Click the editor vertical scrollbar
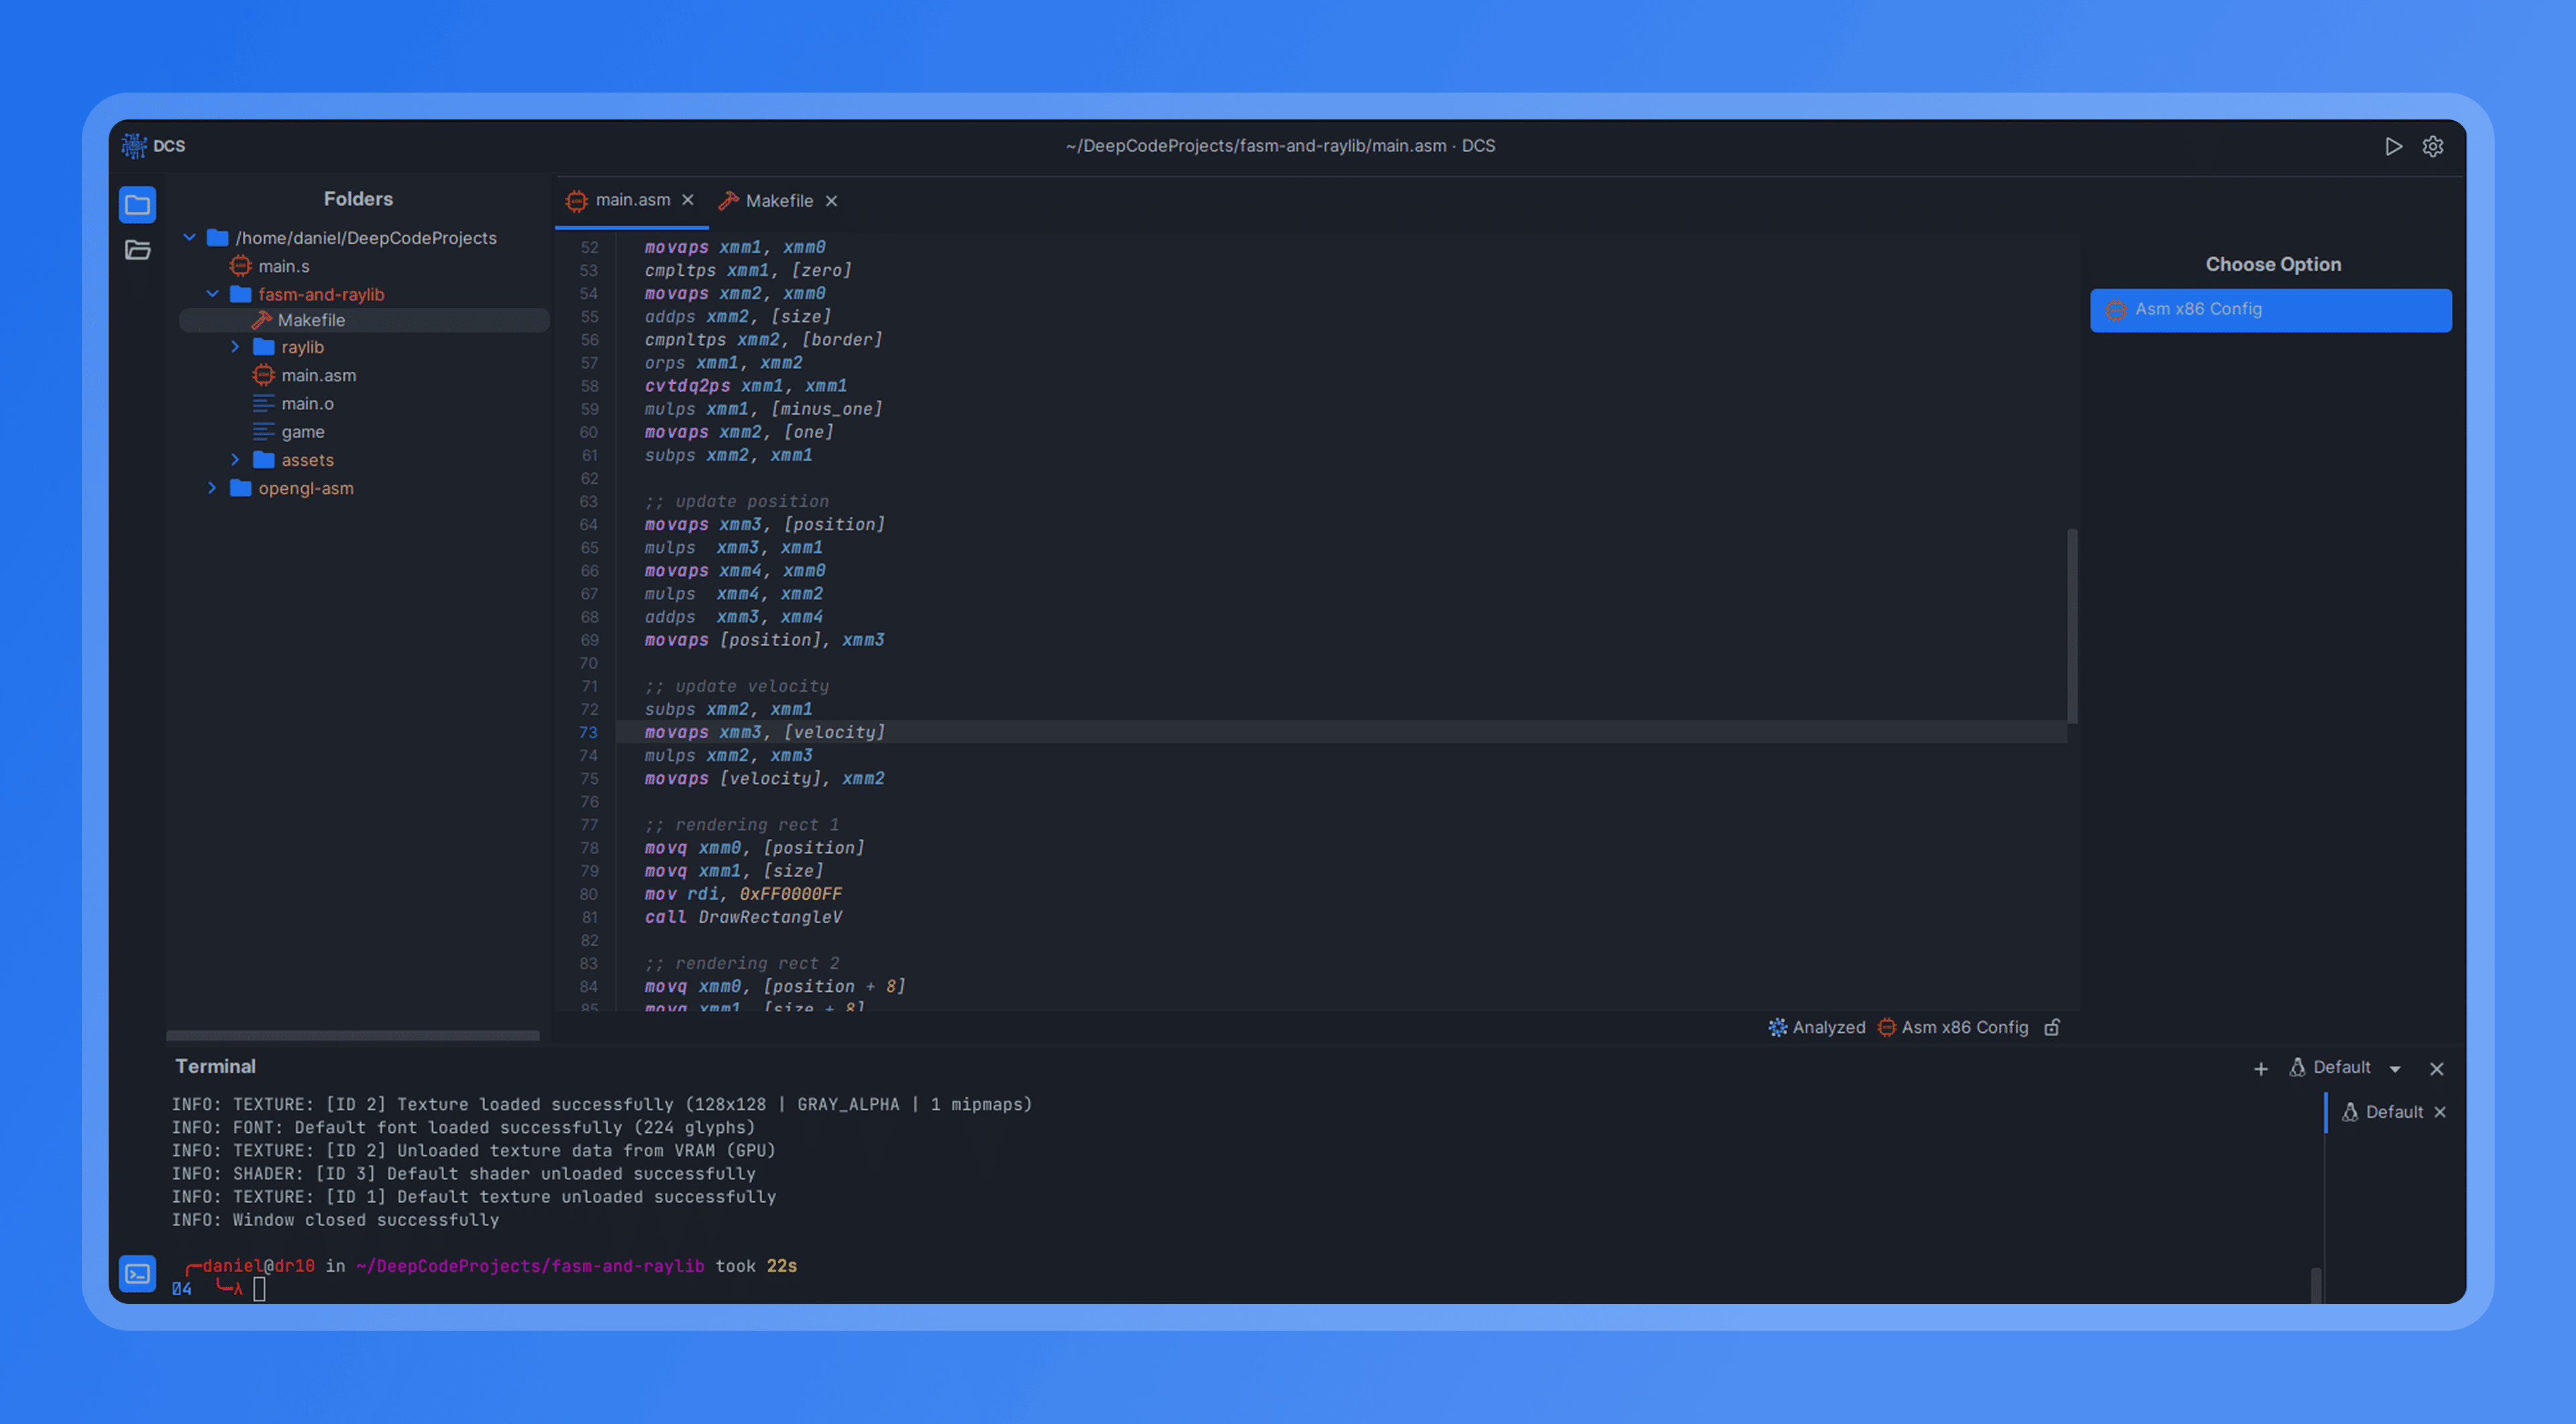The height and width of the screenshot is (1424, 2576). pos(2072,625)
